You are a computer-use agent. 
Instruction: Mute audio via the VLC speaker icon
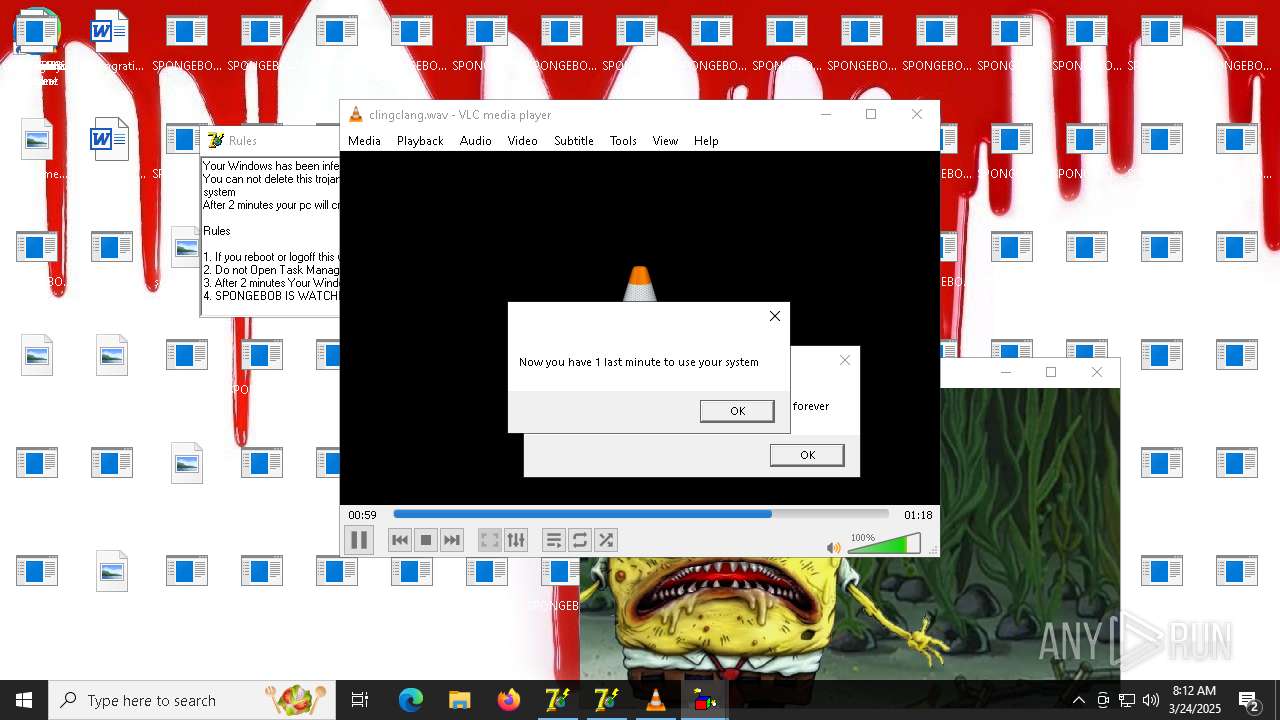point(834,547)
